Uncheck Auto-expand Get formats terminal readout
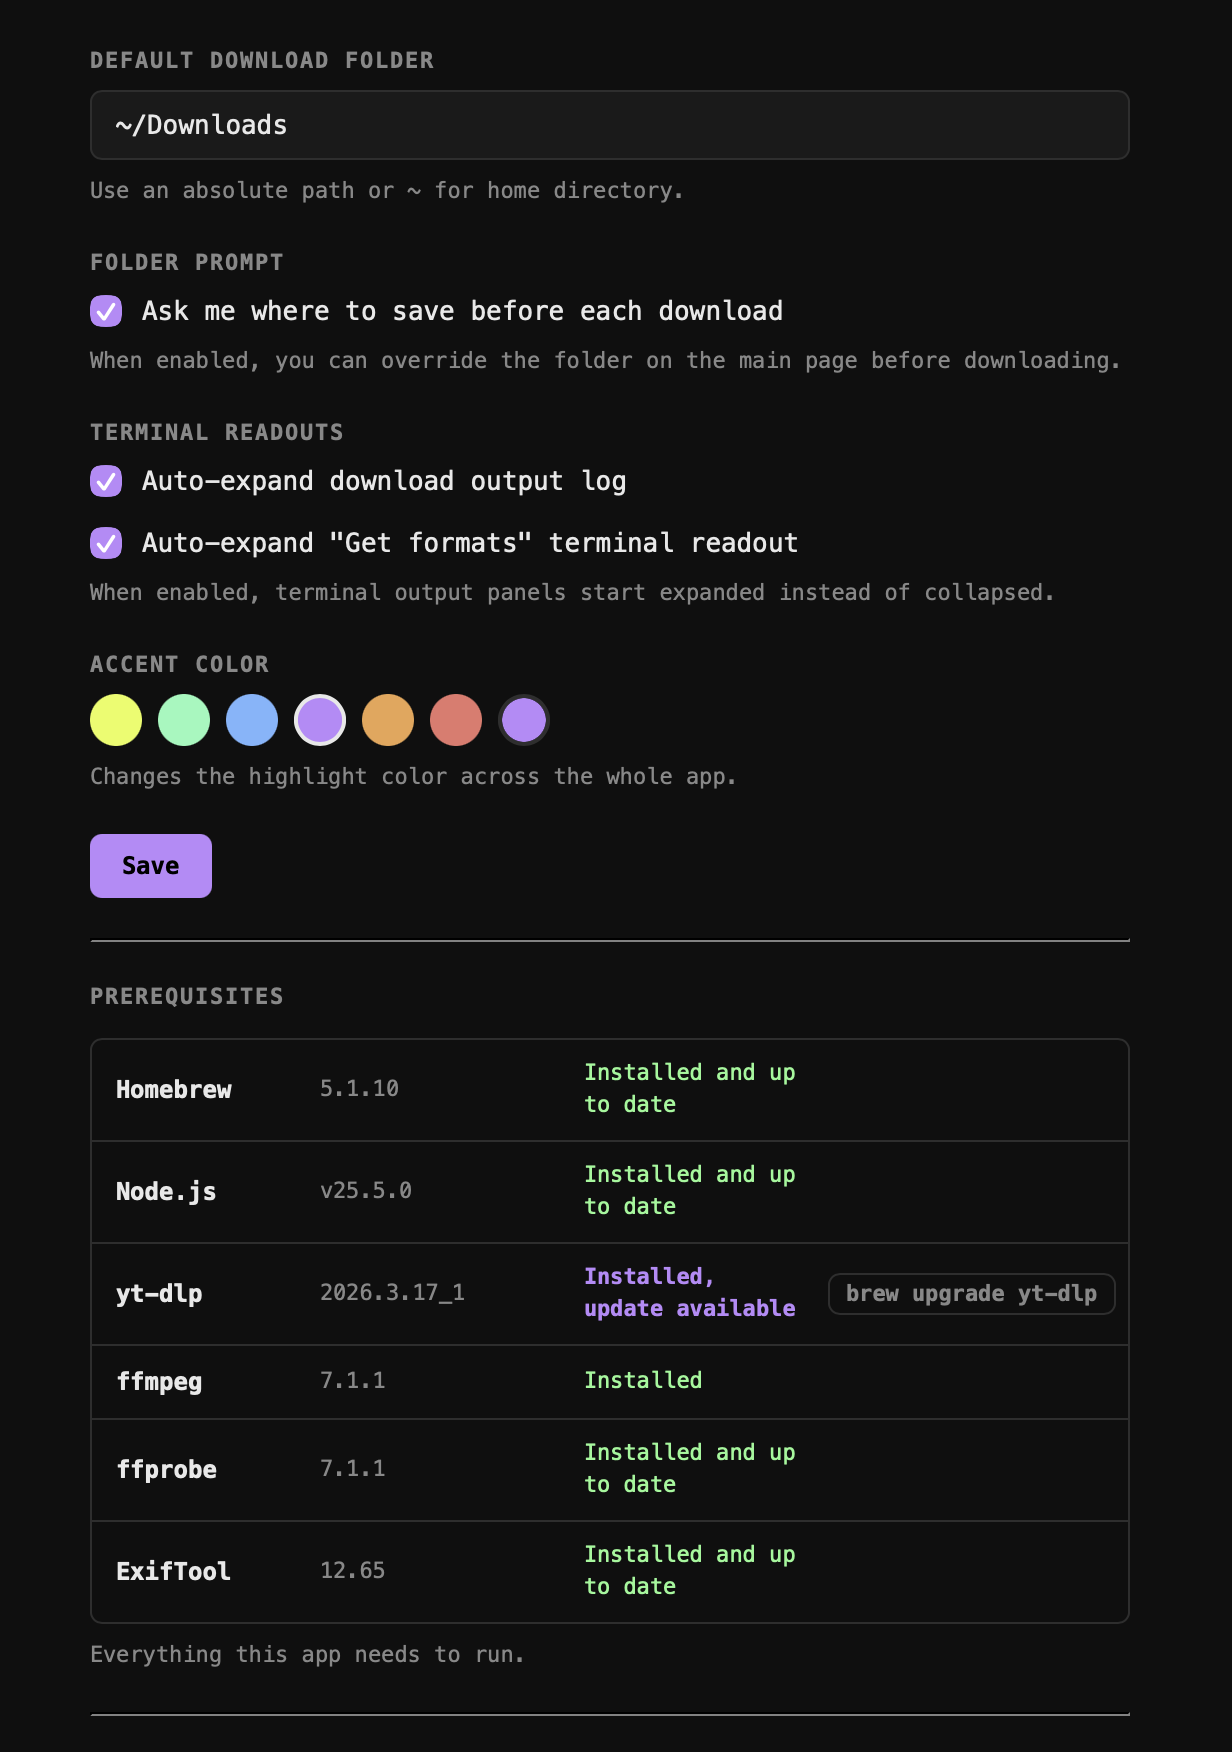Screen dimensions: 1232x1752 pos(106,543)
